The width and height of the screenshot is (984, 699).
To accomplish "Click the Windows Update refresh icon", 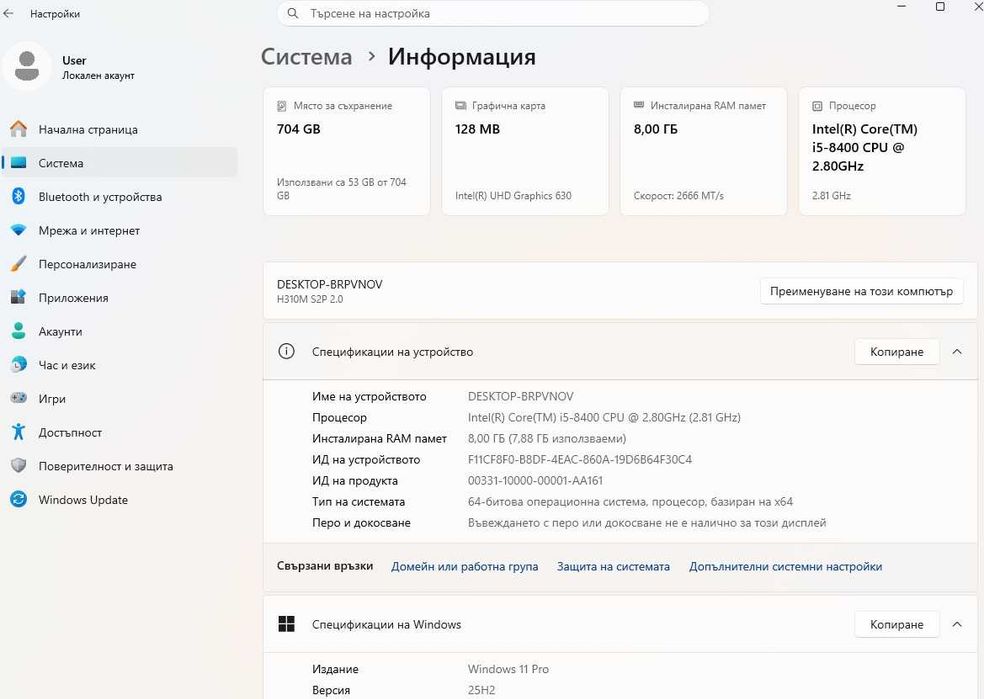I will point(19,499).
